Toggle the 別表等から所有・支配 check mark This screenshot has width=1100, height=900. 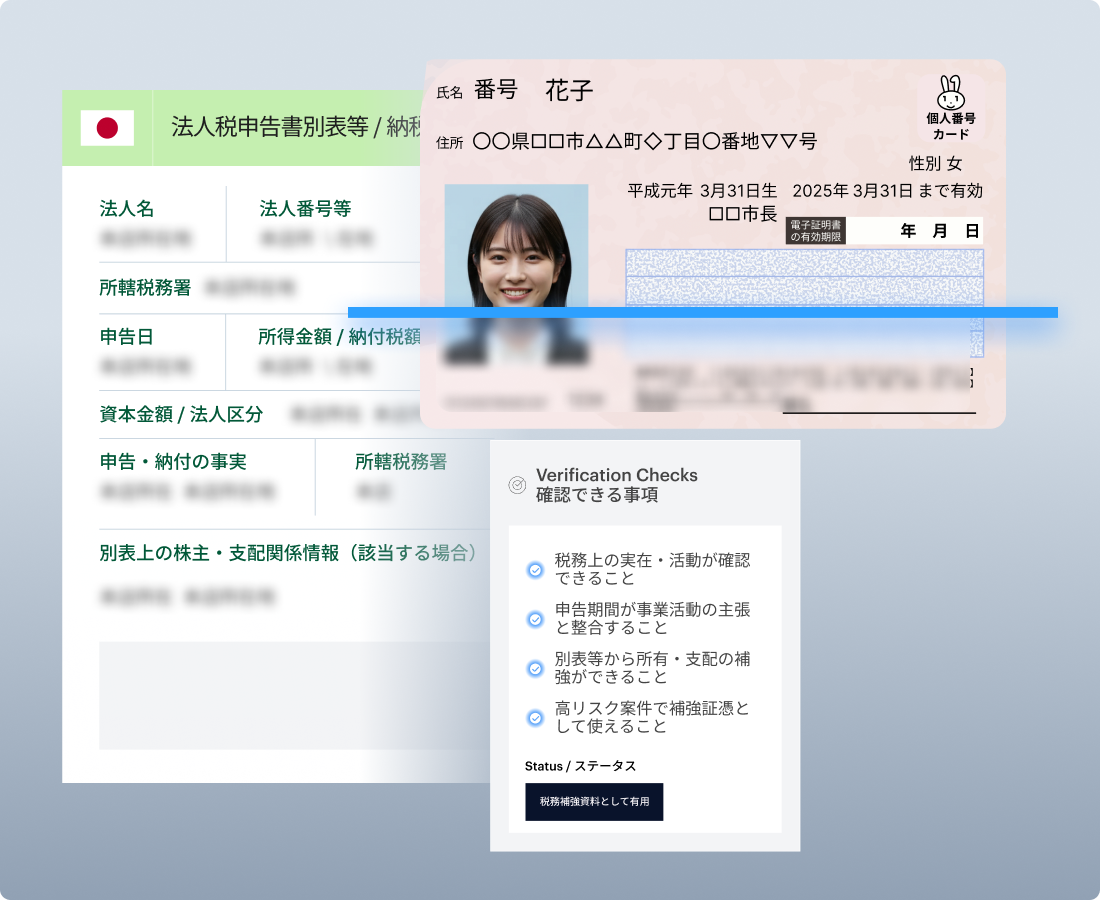pos(535,668)
